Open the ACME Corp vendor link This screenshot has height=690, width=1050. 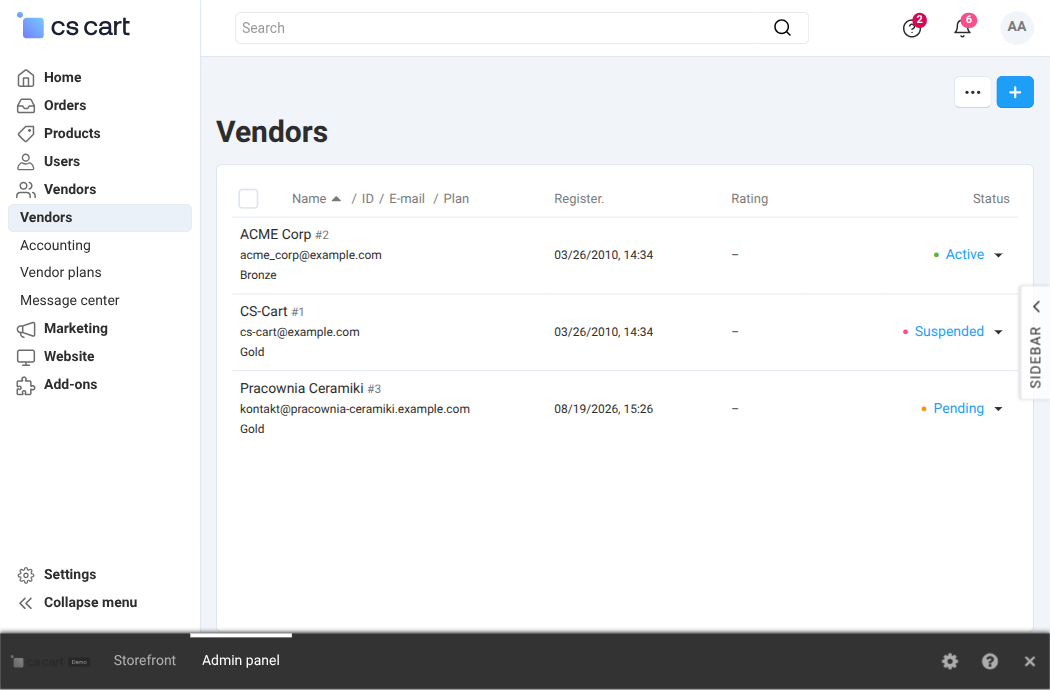pyautogui.click(x=275, y=234)
